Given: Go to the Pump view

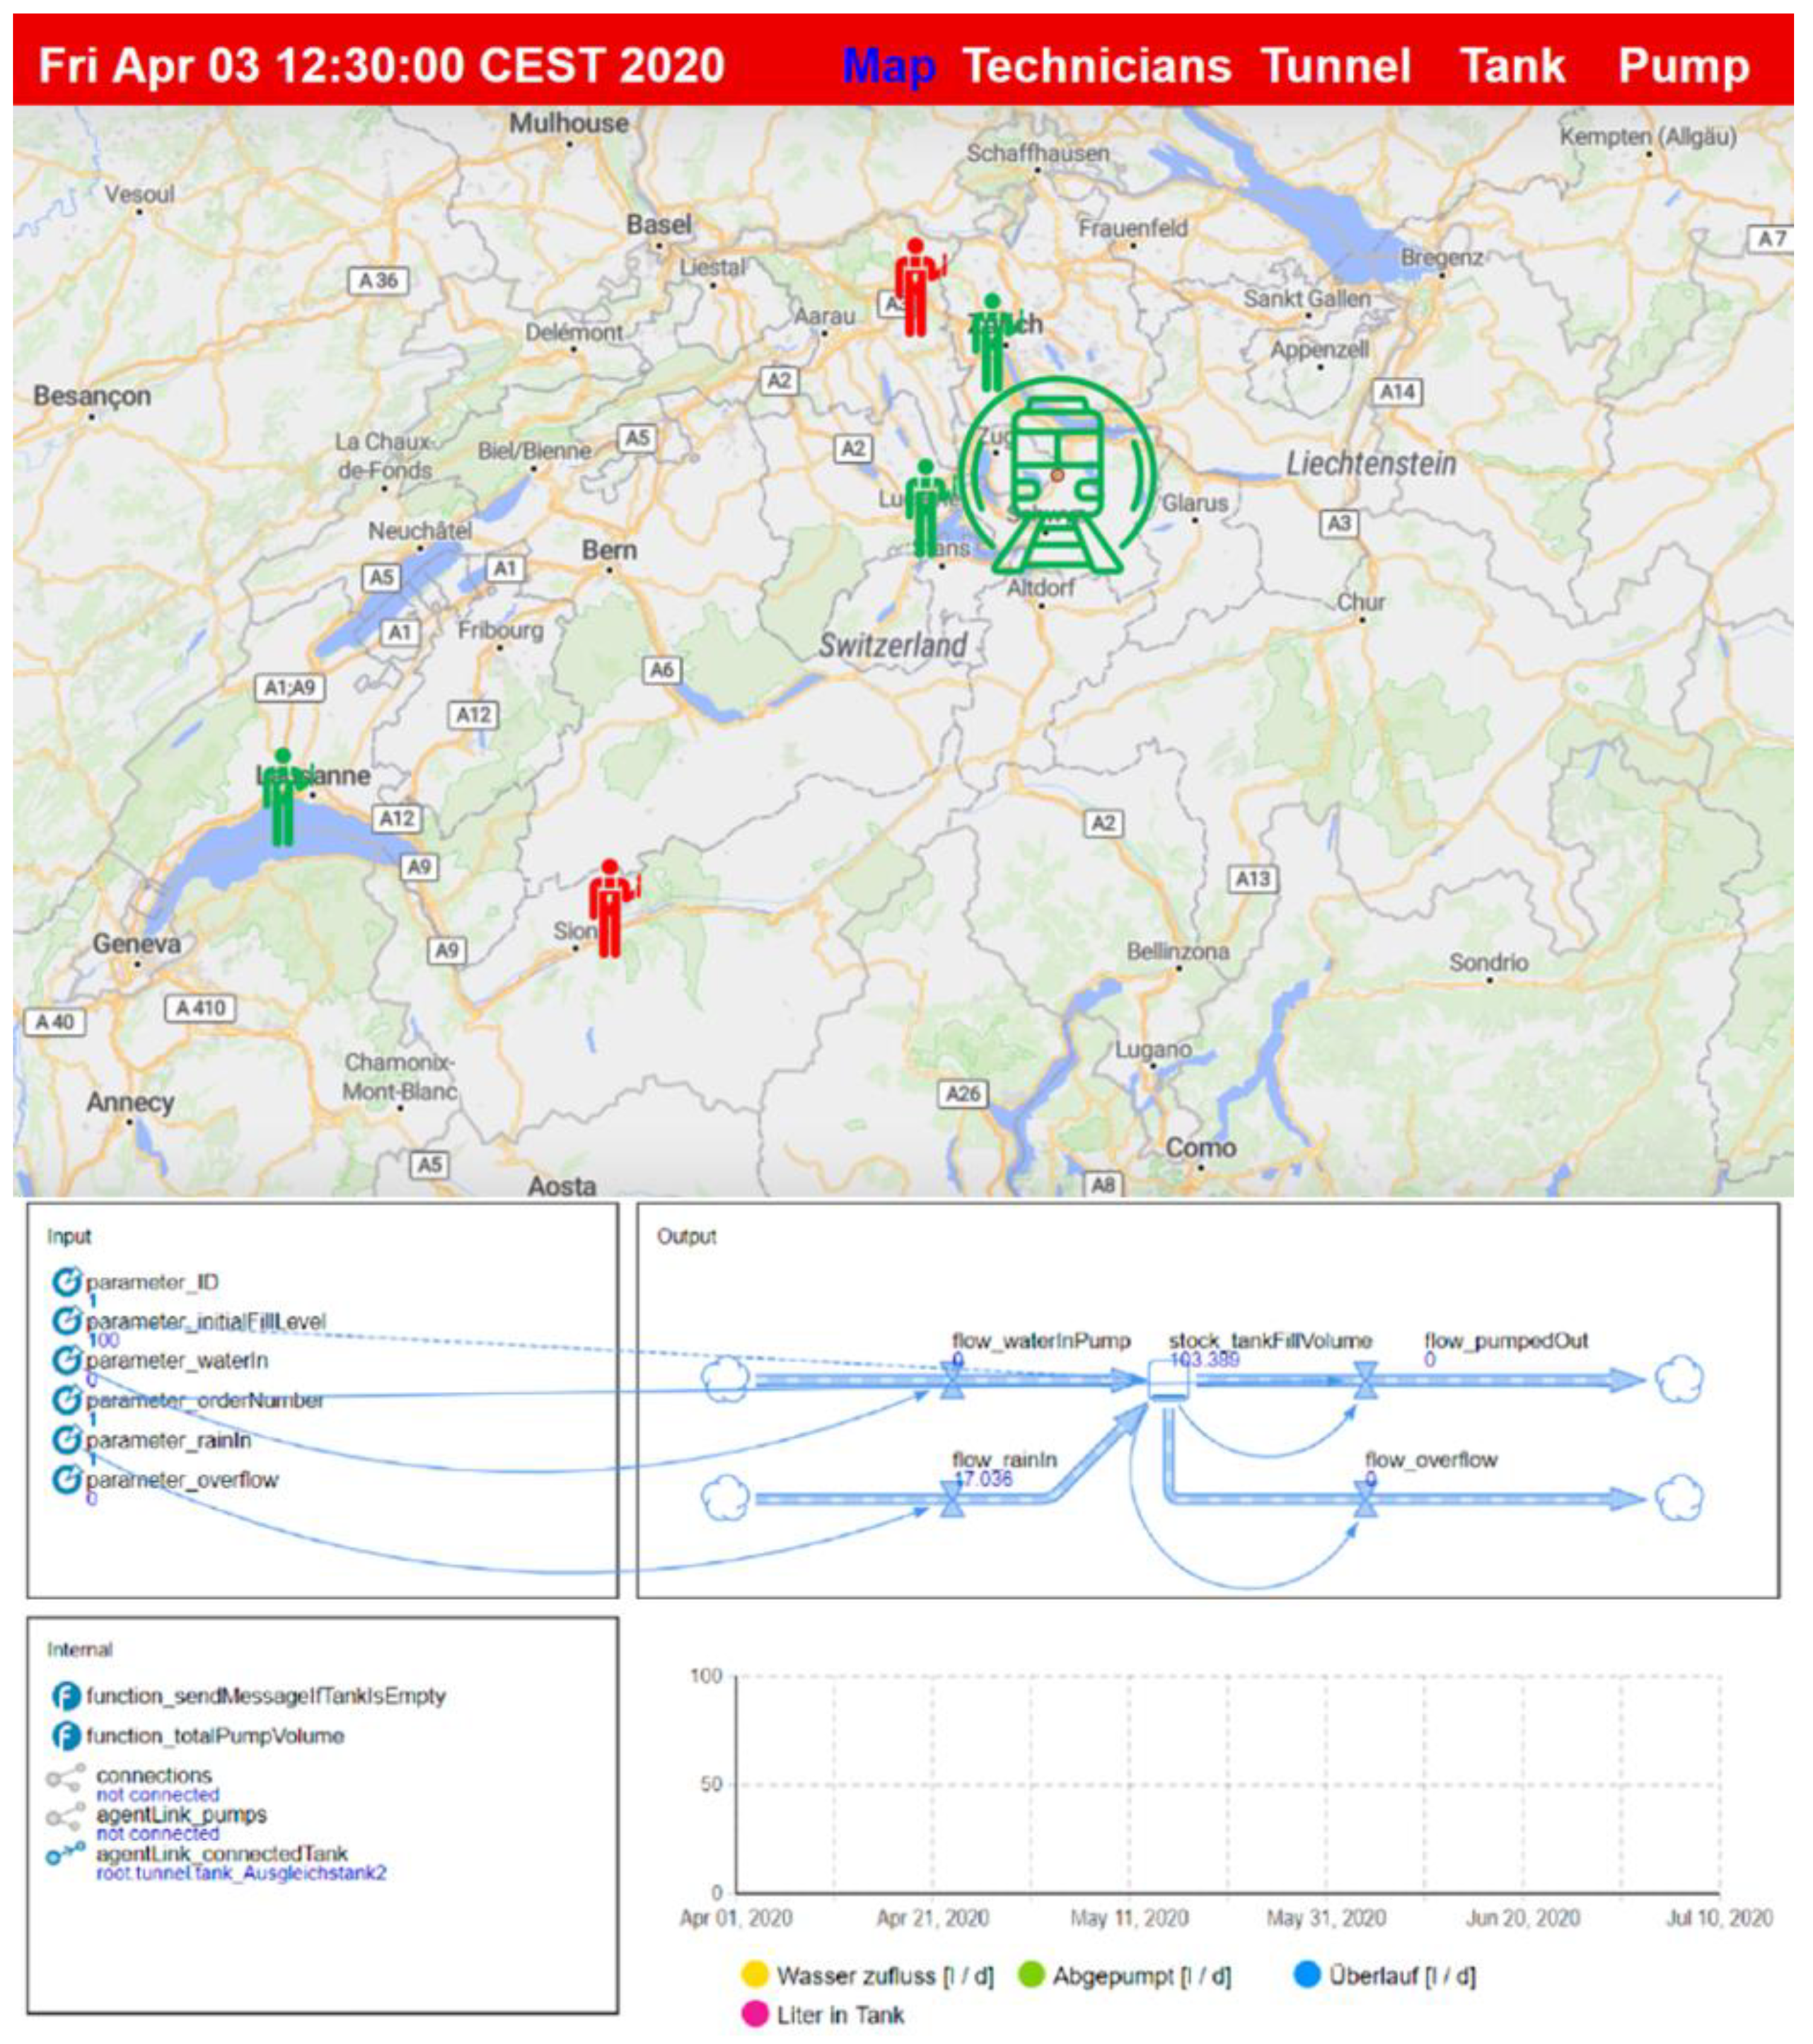Looking at the screenshot, I should (1683, 66).
